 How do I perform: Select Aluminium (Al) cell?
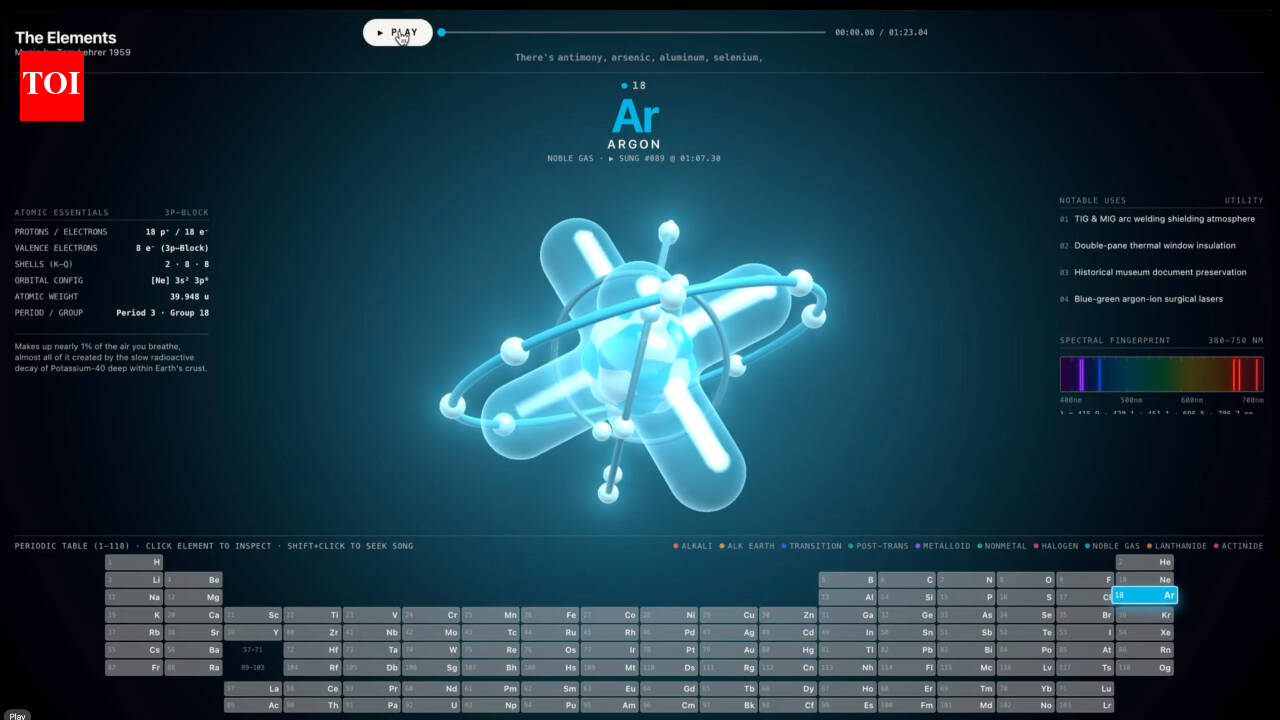coord(847,597)
